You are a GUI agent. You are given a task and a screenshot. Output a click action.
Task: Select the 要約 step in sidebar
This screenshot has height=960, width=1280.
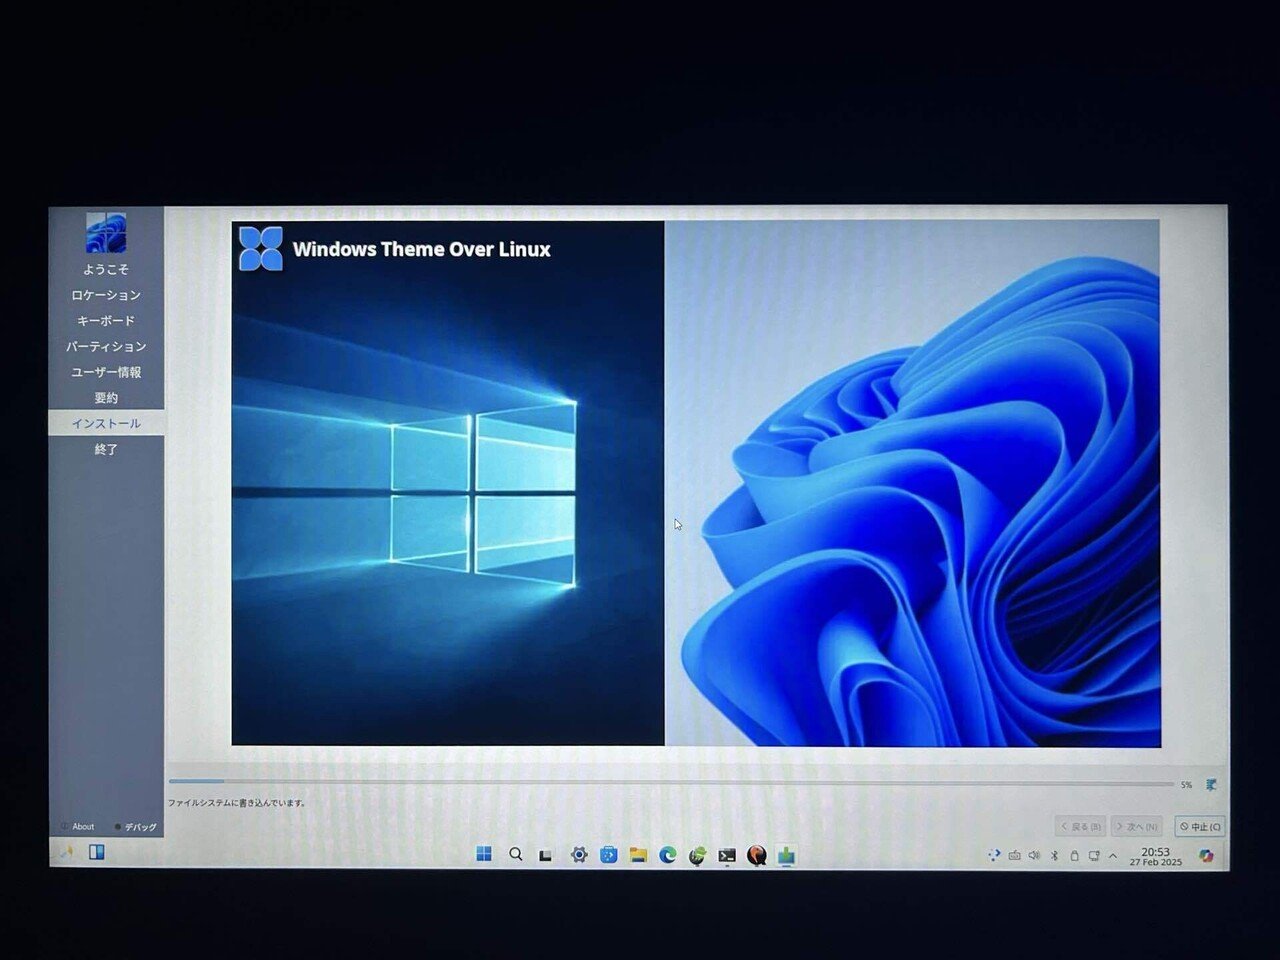[106, 398]
